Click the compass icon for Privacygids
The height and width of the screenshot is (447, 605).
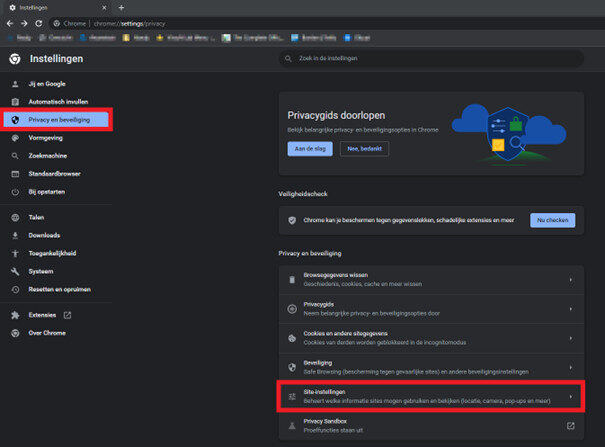pyautogui.click(x=292, y=309)
